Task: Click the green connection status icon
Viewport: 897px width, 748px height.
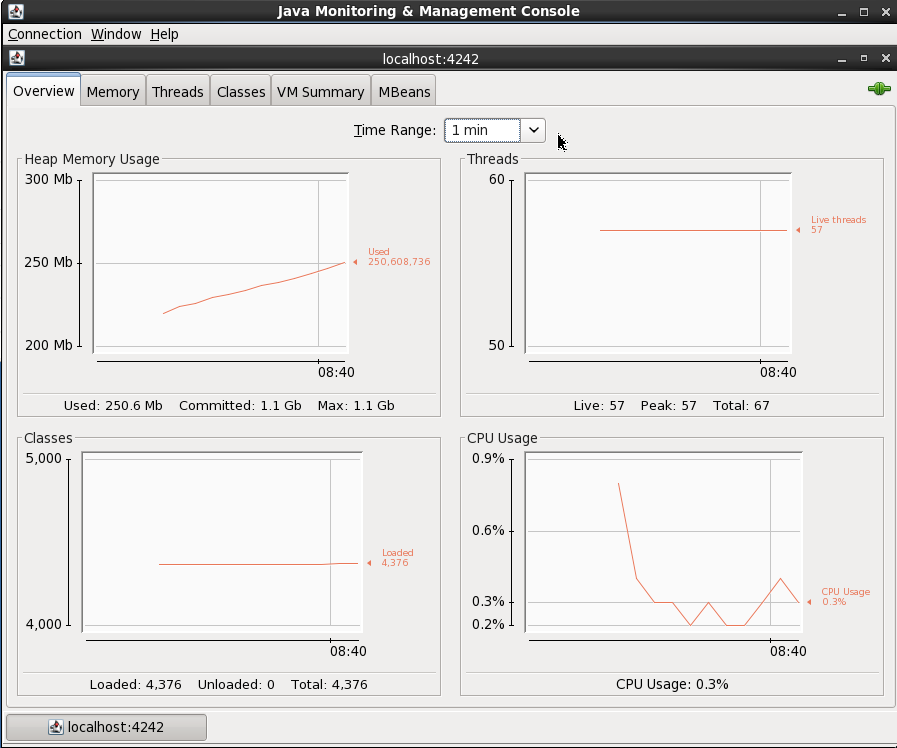Action: pyautogui.click(x=879, y=89)
